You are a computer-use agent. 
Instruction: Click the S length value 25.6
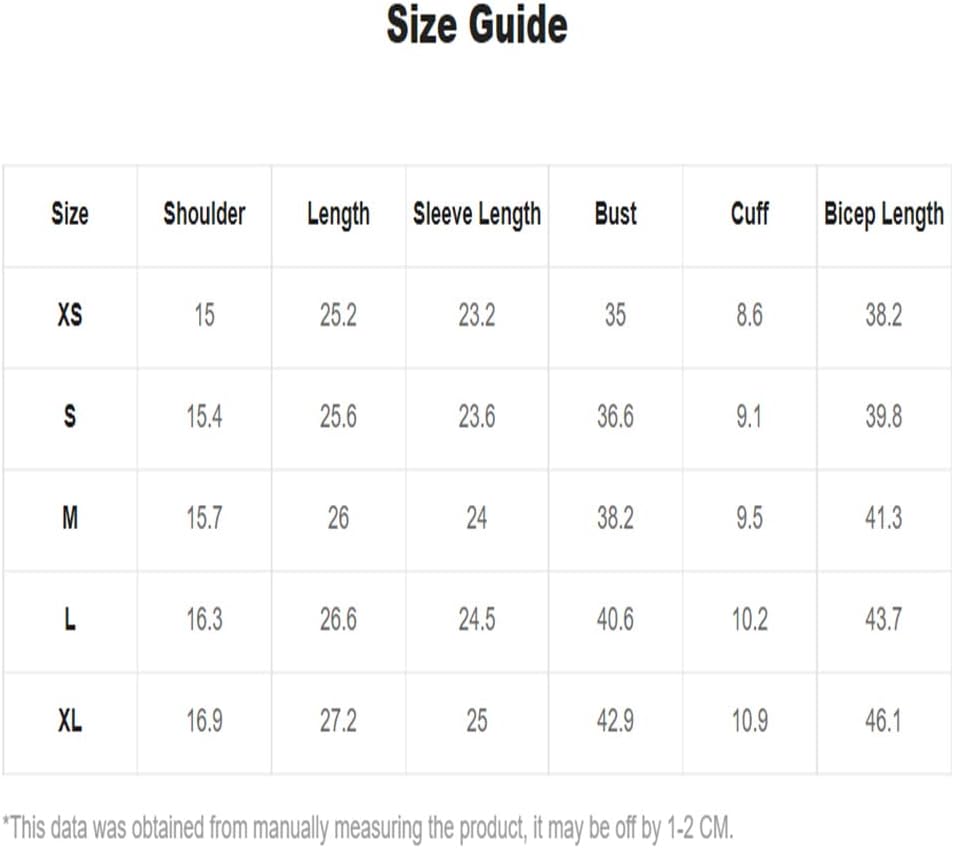click(338, 417)
